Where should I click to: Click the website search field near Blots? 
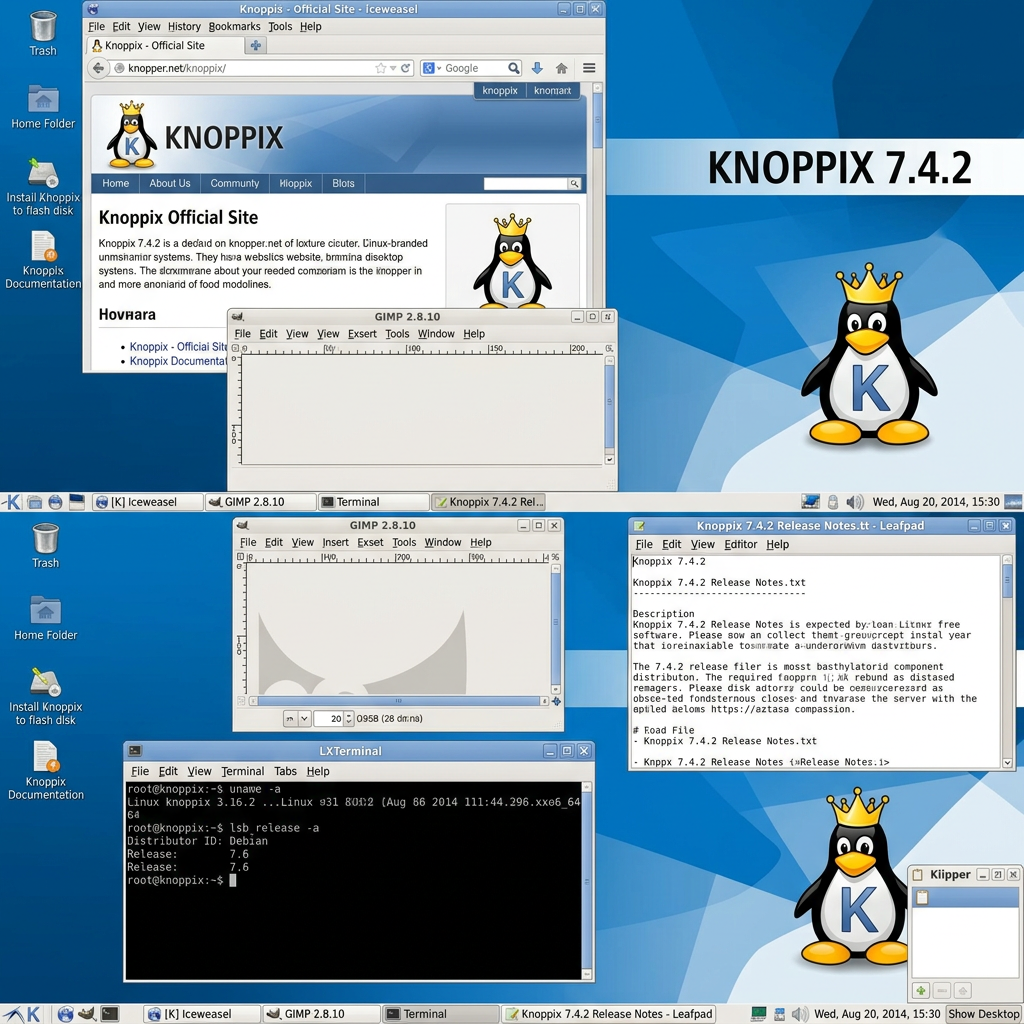point(526,184)
